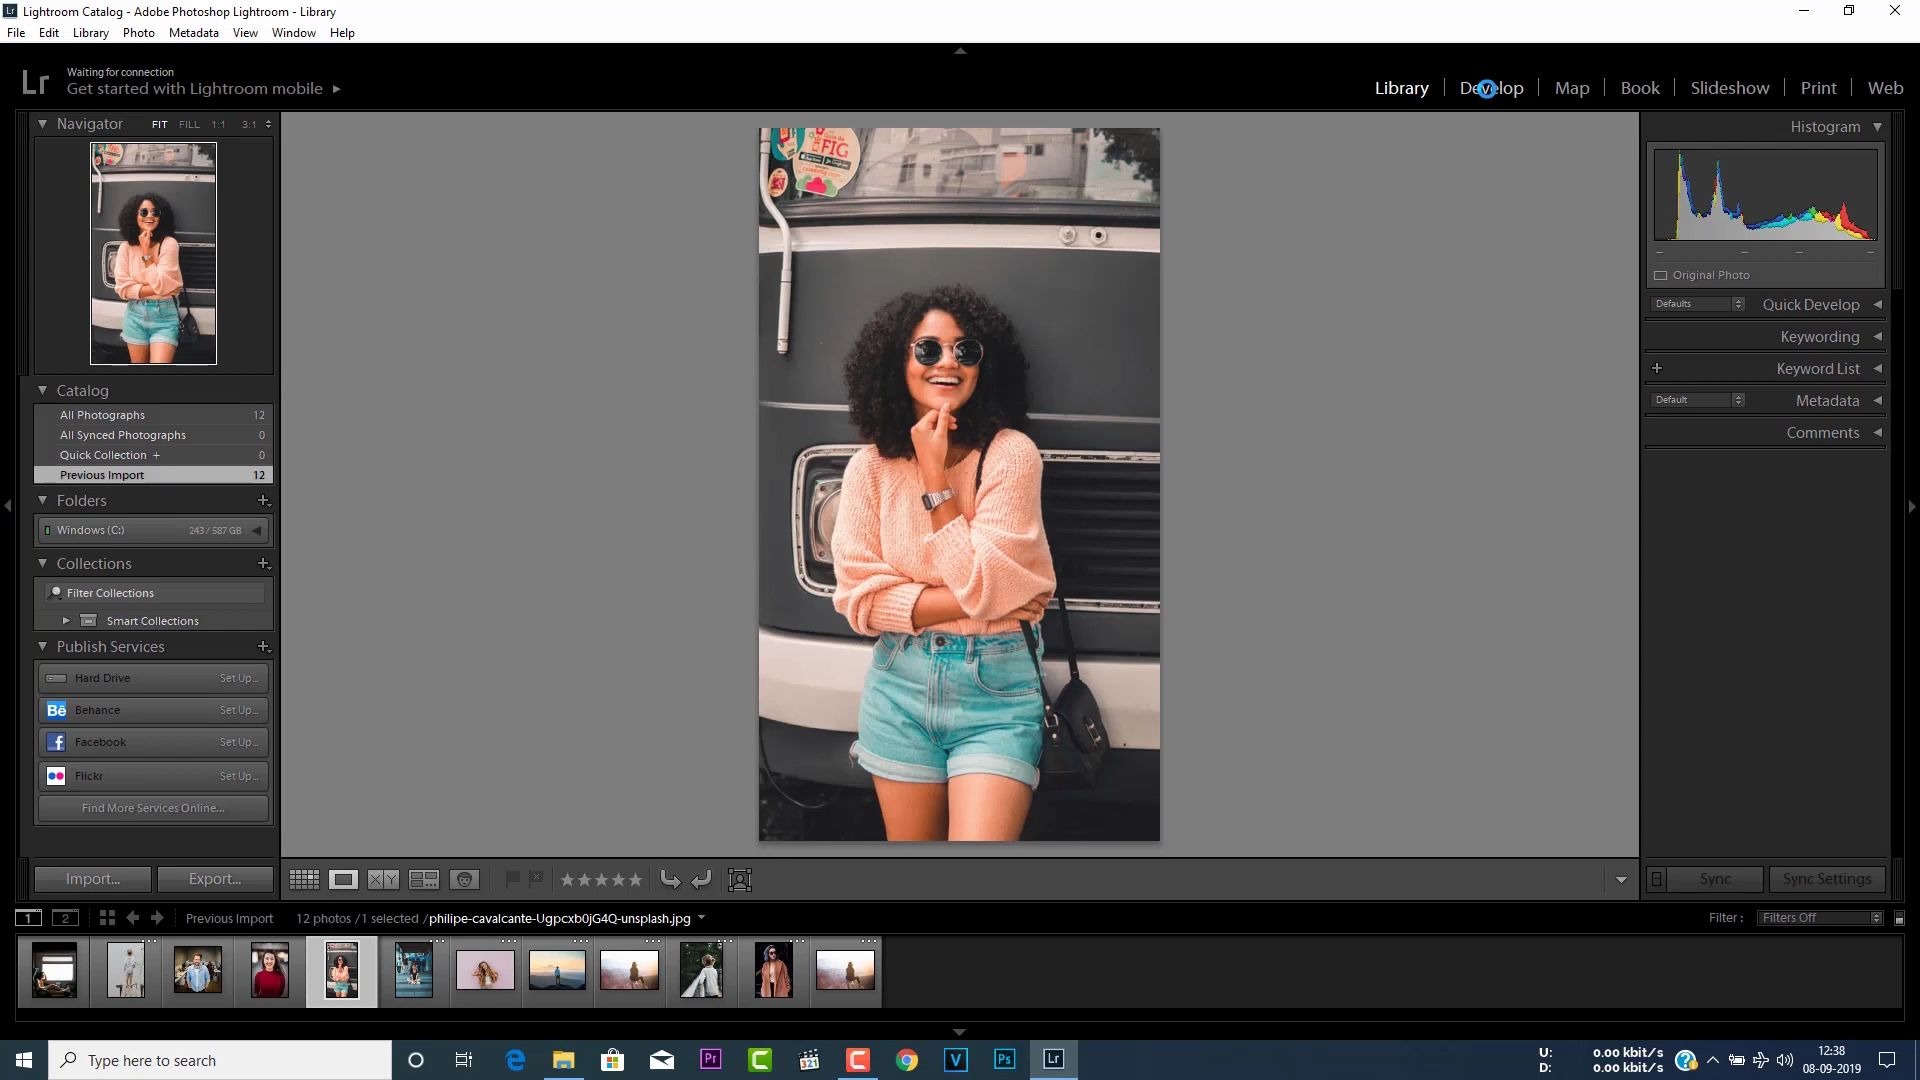
Task: Open People view face icon
Action: [x=464, y=880]
